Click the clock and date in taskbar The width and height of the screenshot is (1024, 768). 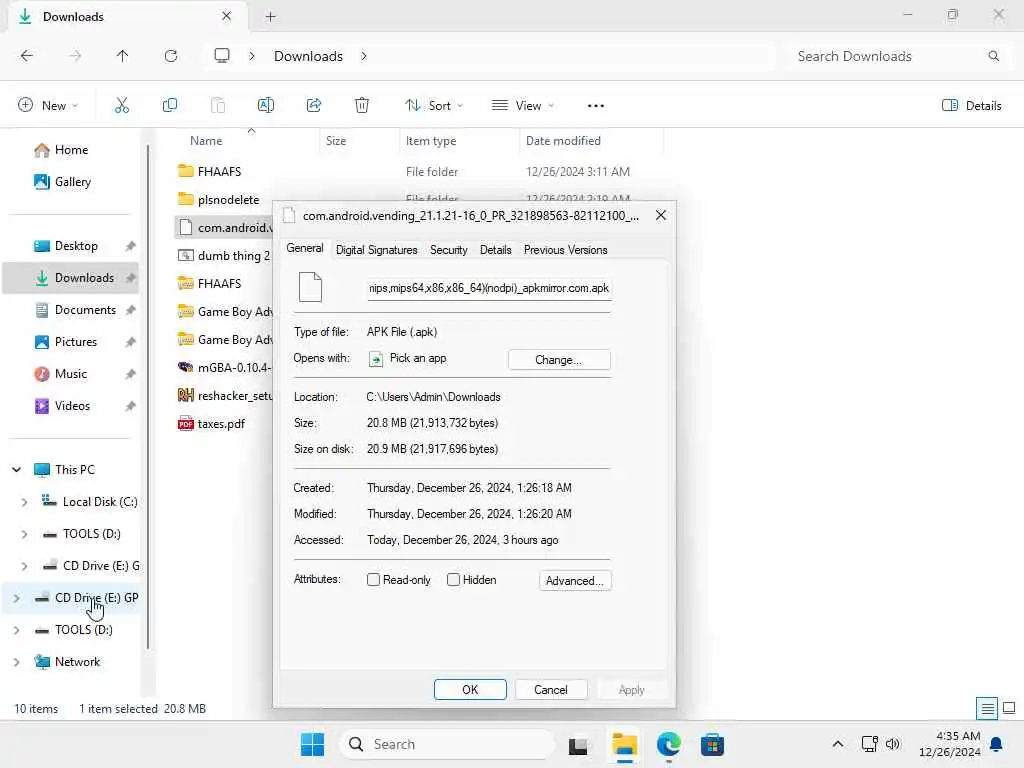(x=950, y=744)
